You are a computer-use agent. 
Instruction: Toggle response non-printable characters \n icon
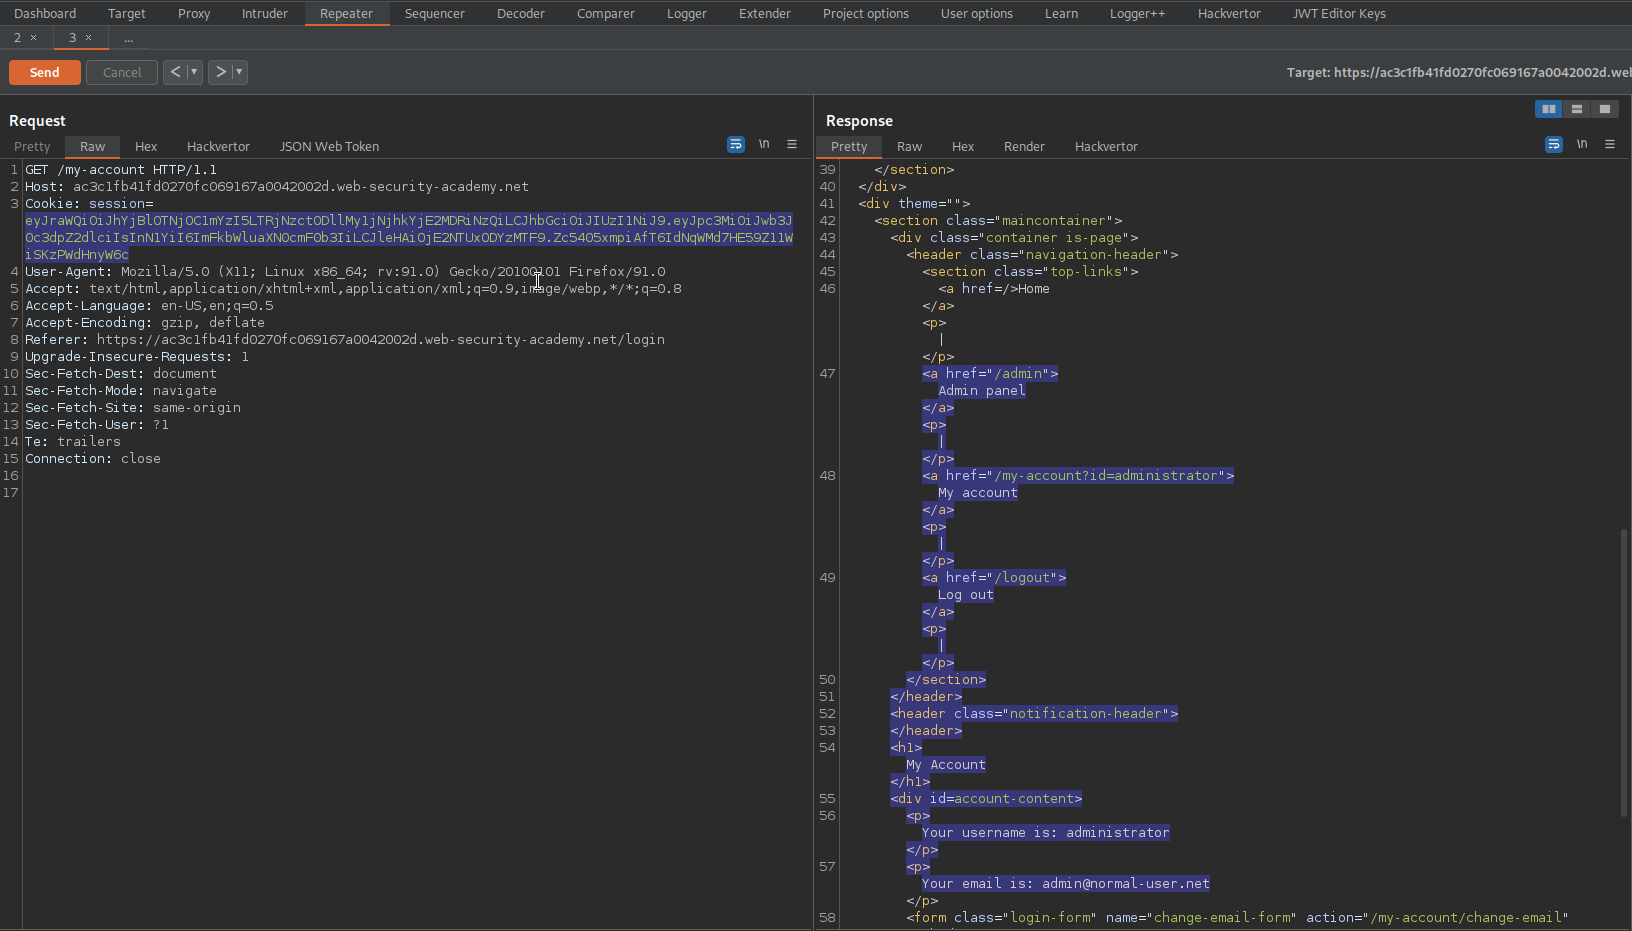pos(1582,144)
